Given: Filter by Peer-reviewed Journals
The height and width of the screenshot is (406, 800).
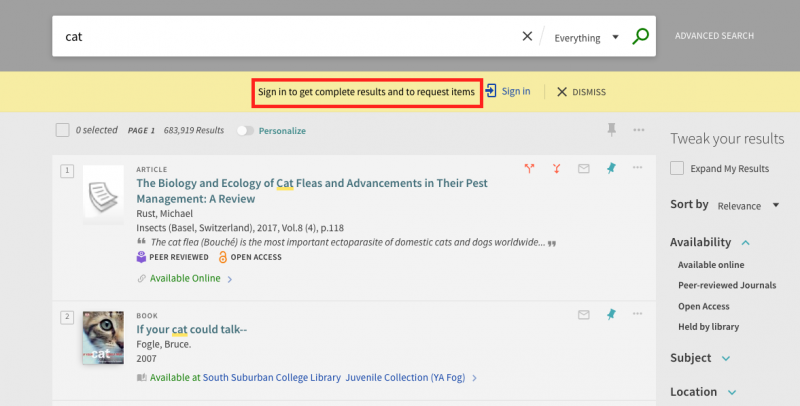Looking at the screenshot, I should click(x=726, y=285).
